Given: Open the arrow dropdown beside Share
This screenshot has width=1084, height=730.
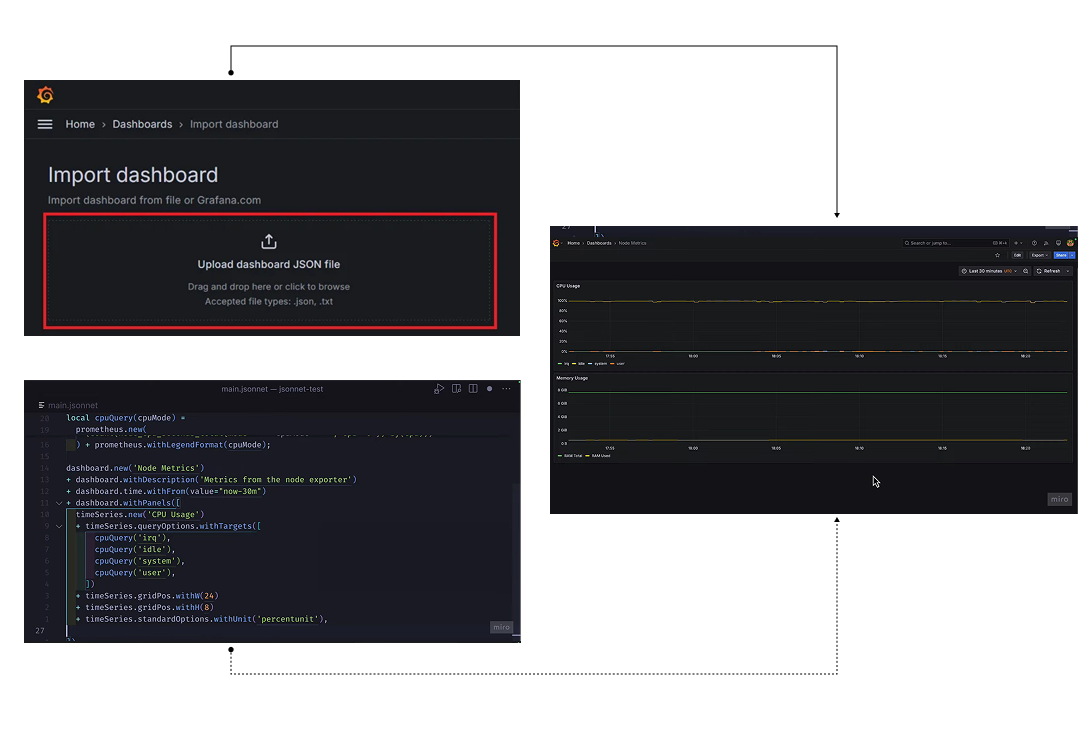Looking at the screenshot, I should 1072,255.
